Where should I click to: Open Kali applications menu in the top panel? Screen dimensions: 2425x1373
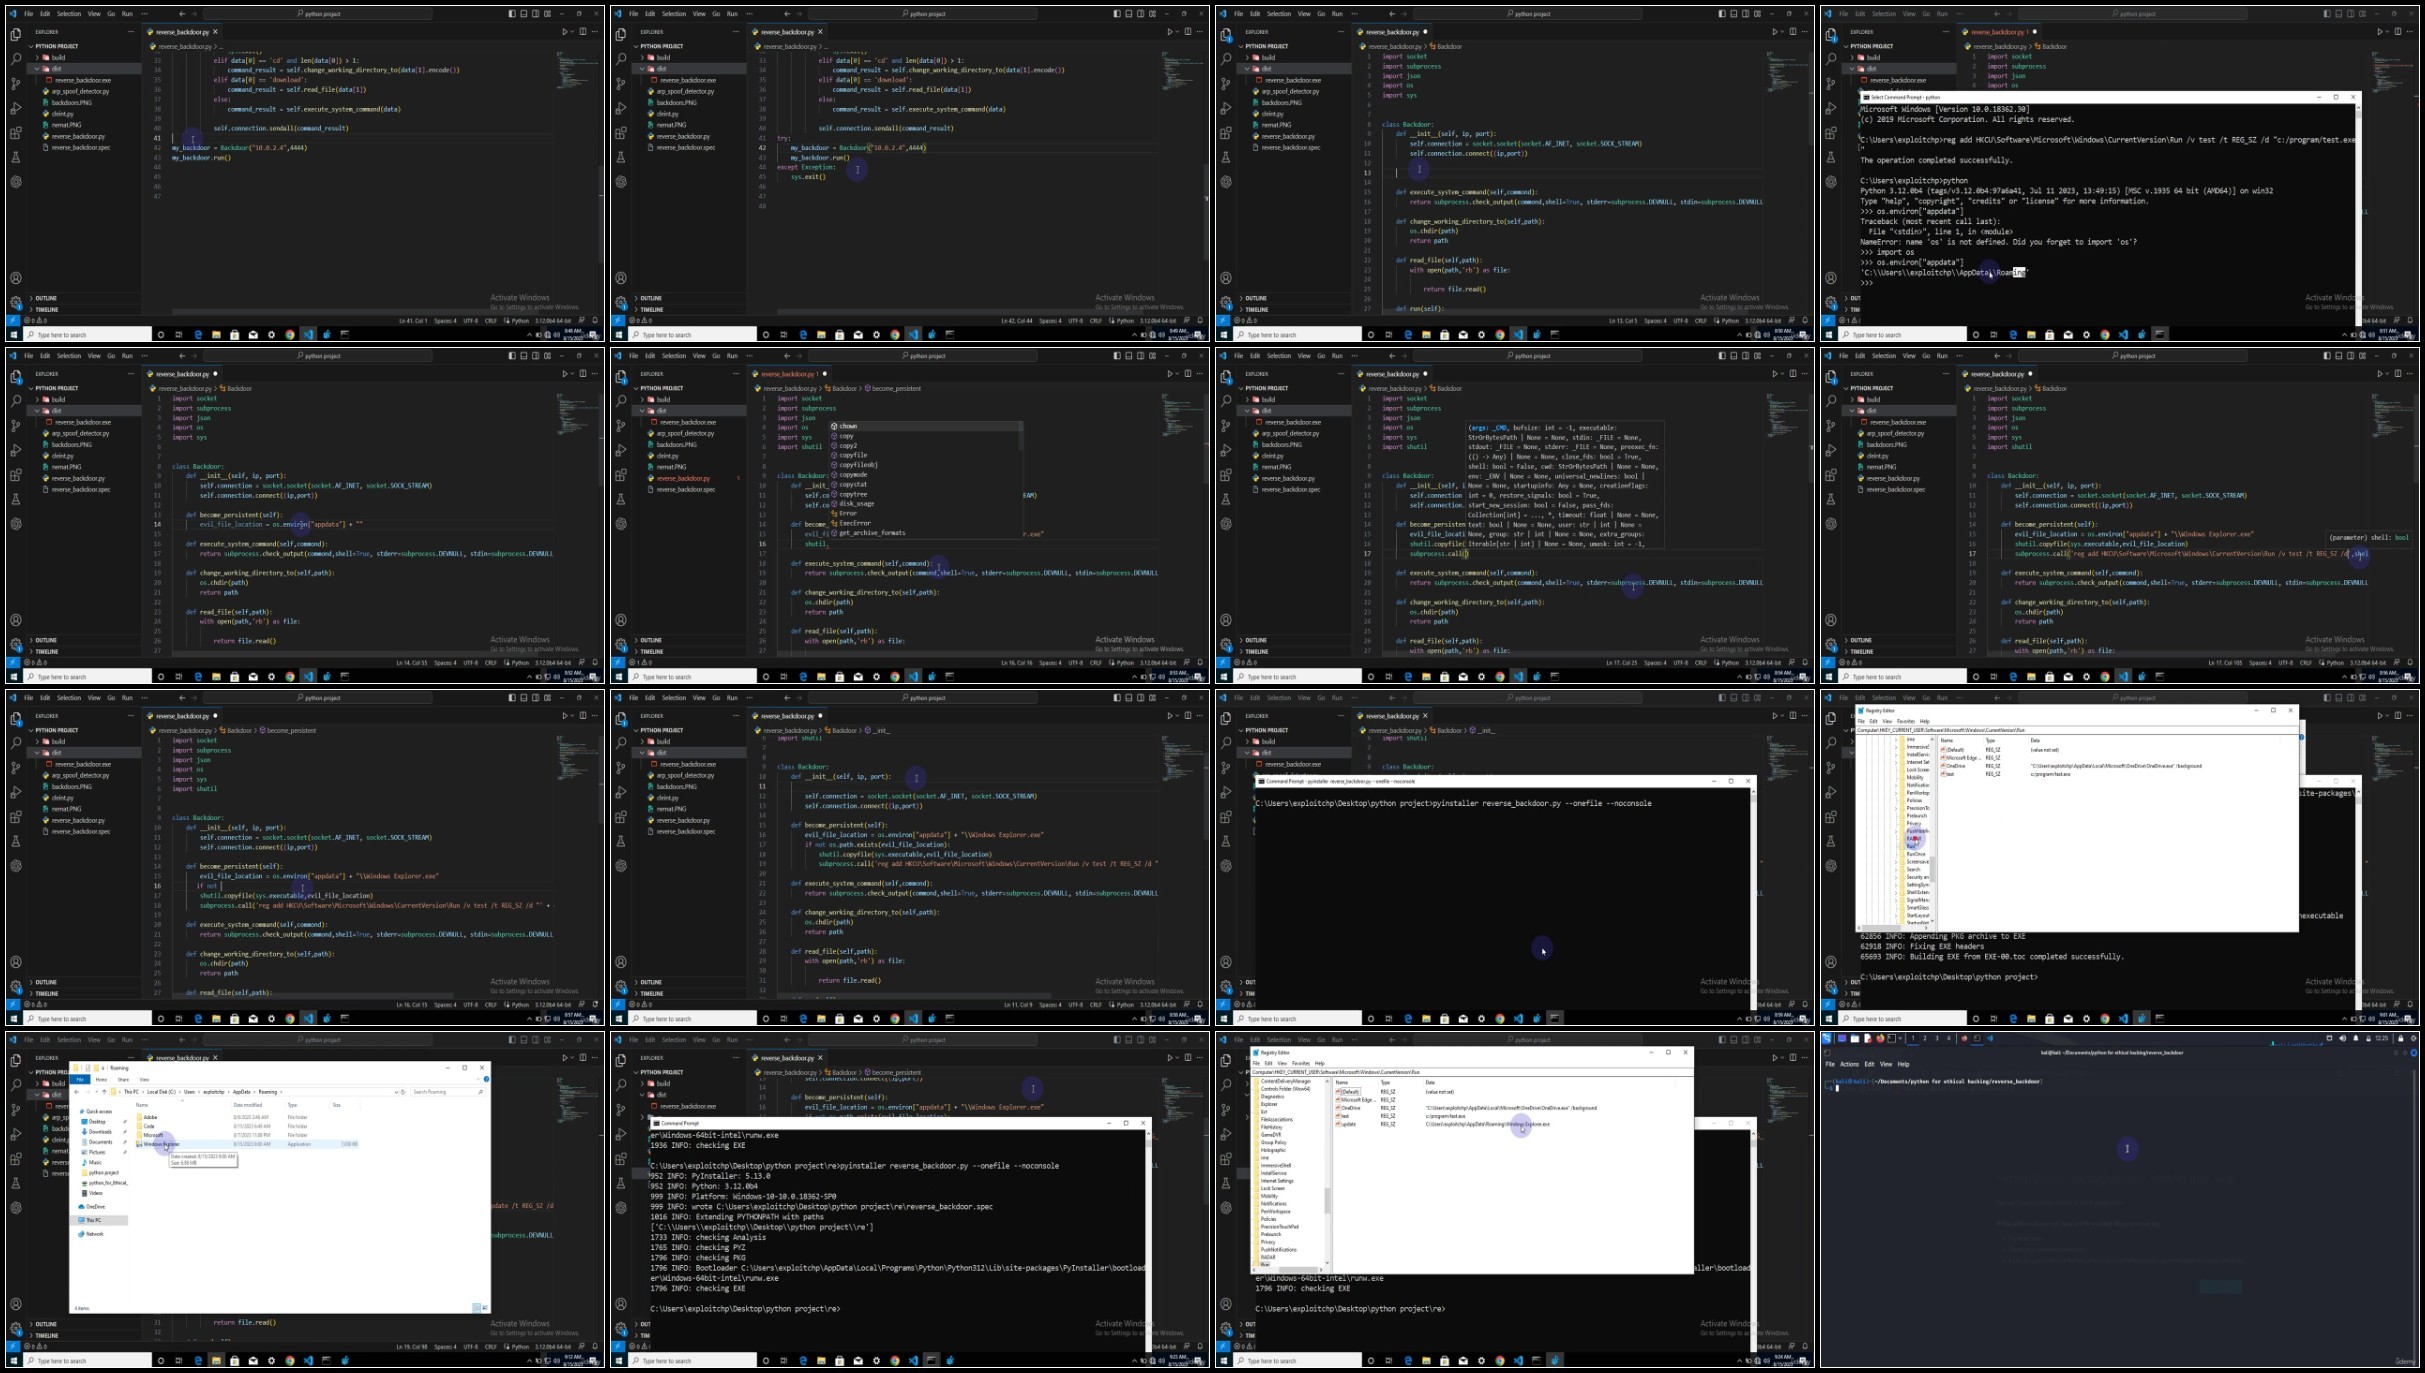pos(1827,1038)
